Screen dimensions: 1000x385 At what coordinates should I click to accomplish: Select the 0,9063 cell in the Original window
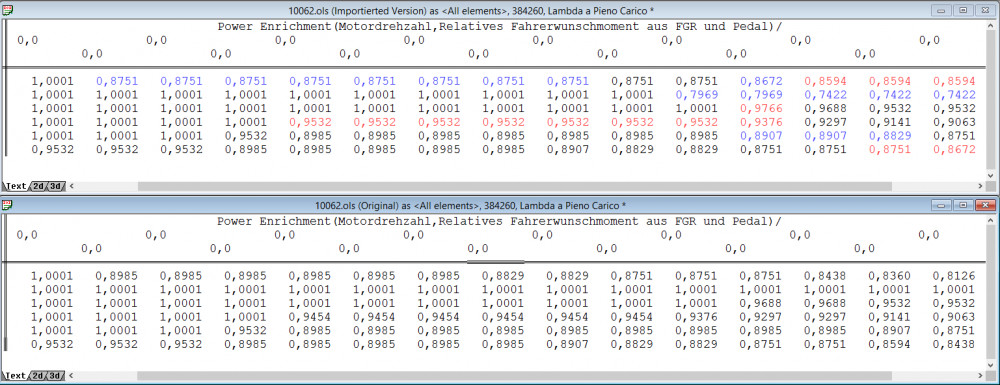pyautogui.click(x=954, y=317)
